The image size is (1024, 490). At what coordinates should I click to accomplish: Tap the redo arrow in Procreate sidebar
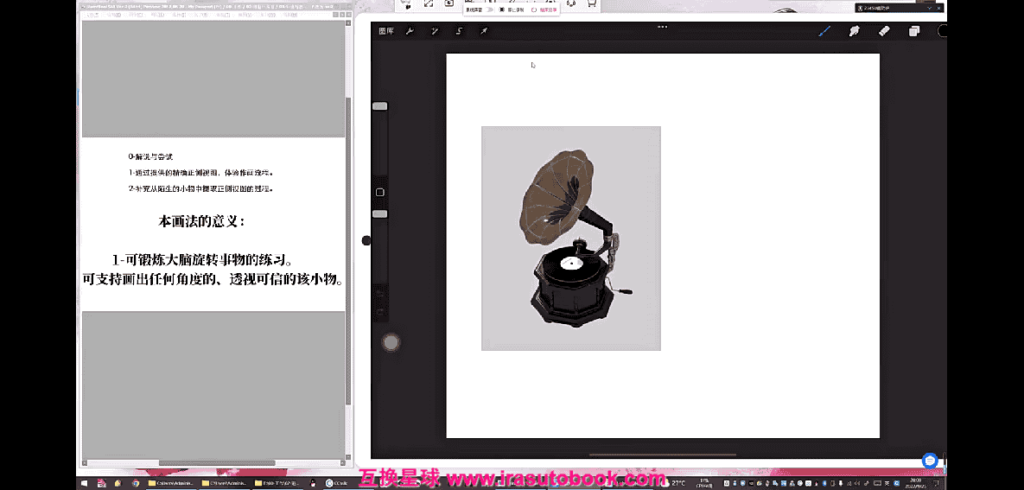[380, 313]
